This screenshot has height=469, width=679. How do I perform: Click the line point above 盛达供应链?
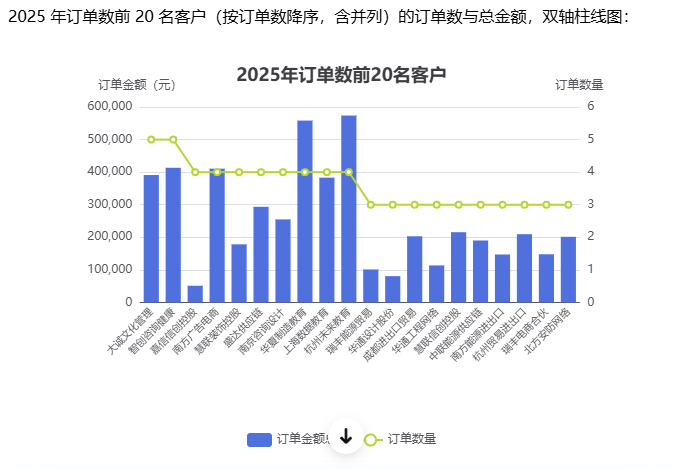(261, 172)
